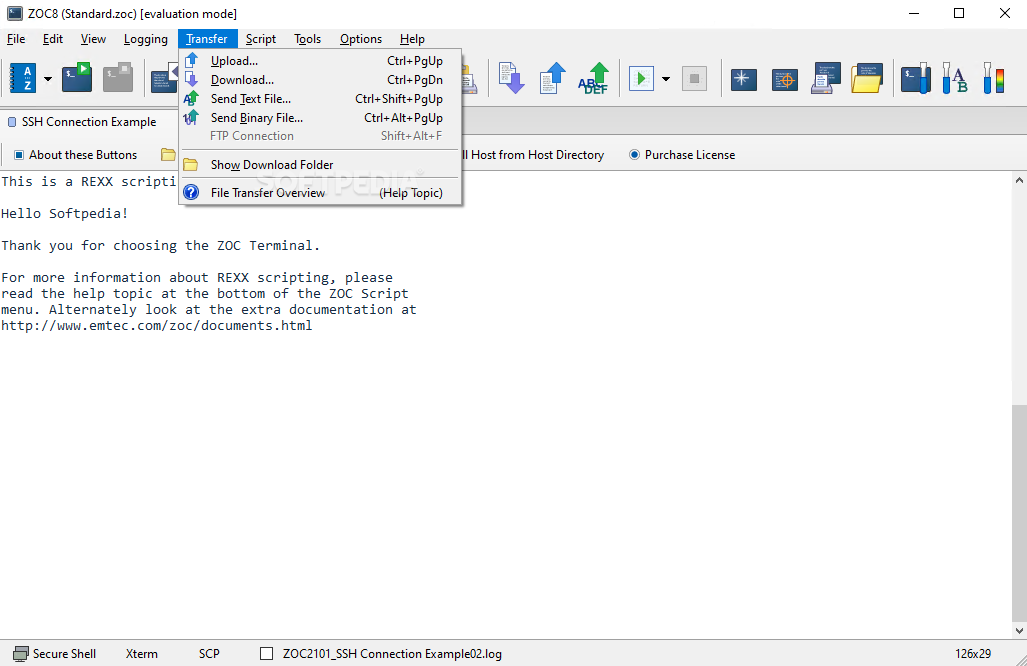Open File Transfer Overview help topic

320,193
